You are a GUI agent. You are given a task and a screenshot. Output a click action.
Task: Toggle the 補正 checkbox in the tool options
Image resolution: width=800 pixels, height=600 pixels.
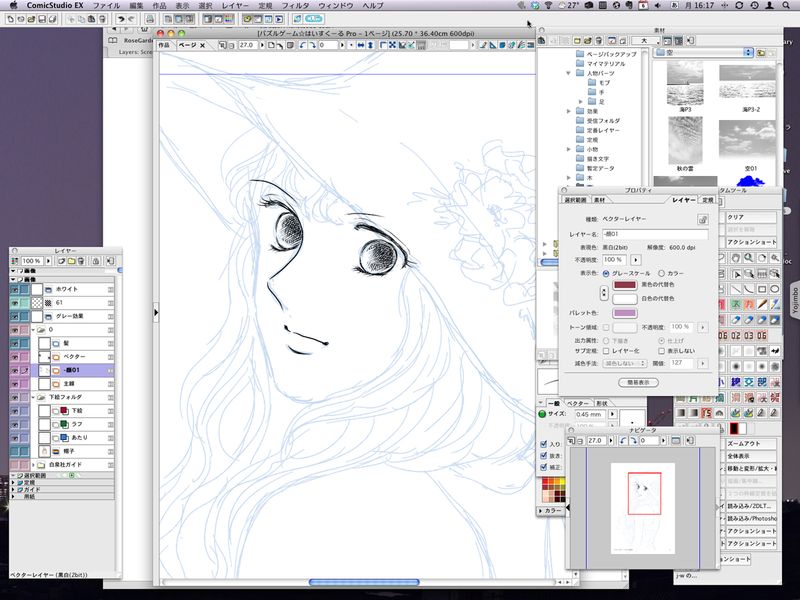(543, 467)
